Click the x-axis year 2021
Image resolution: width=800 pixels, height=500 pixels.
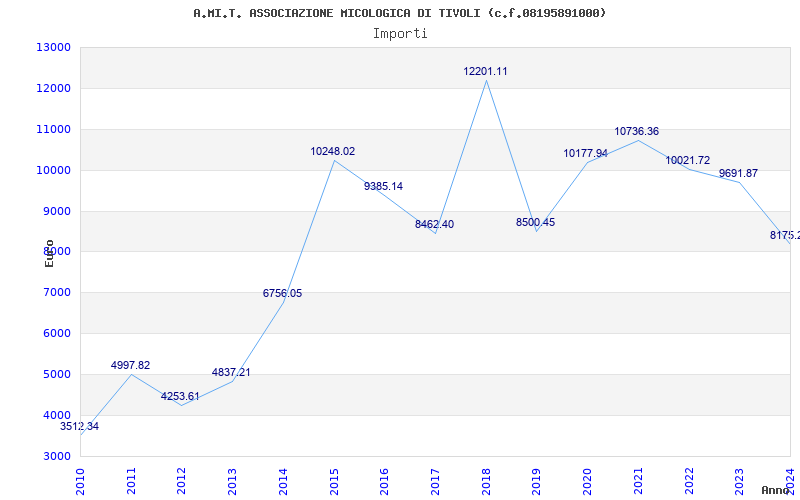tap(638, 481)
